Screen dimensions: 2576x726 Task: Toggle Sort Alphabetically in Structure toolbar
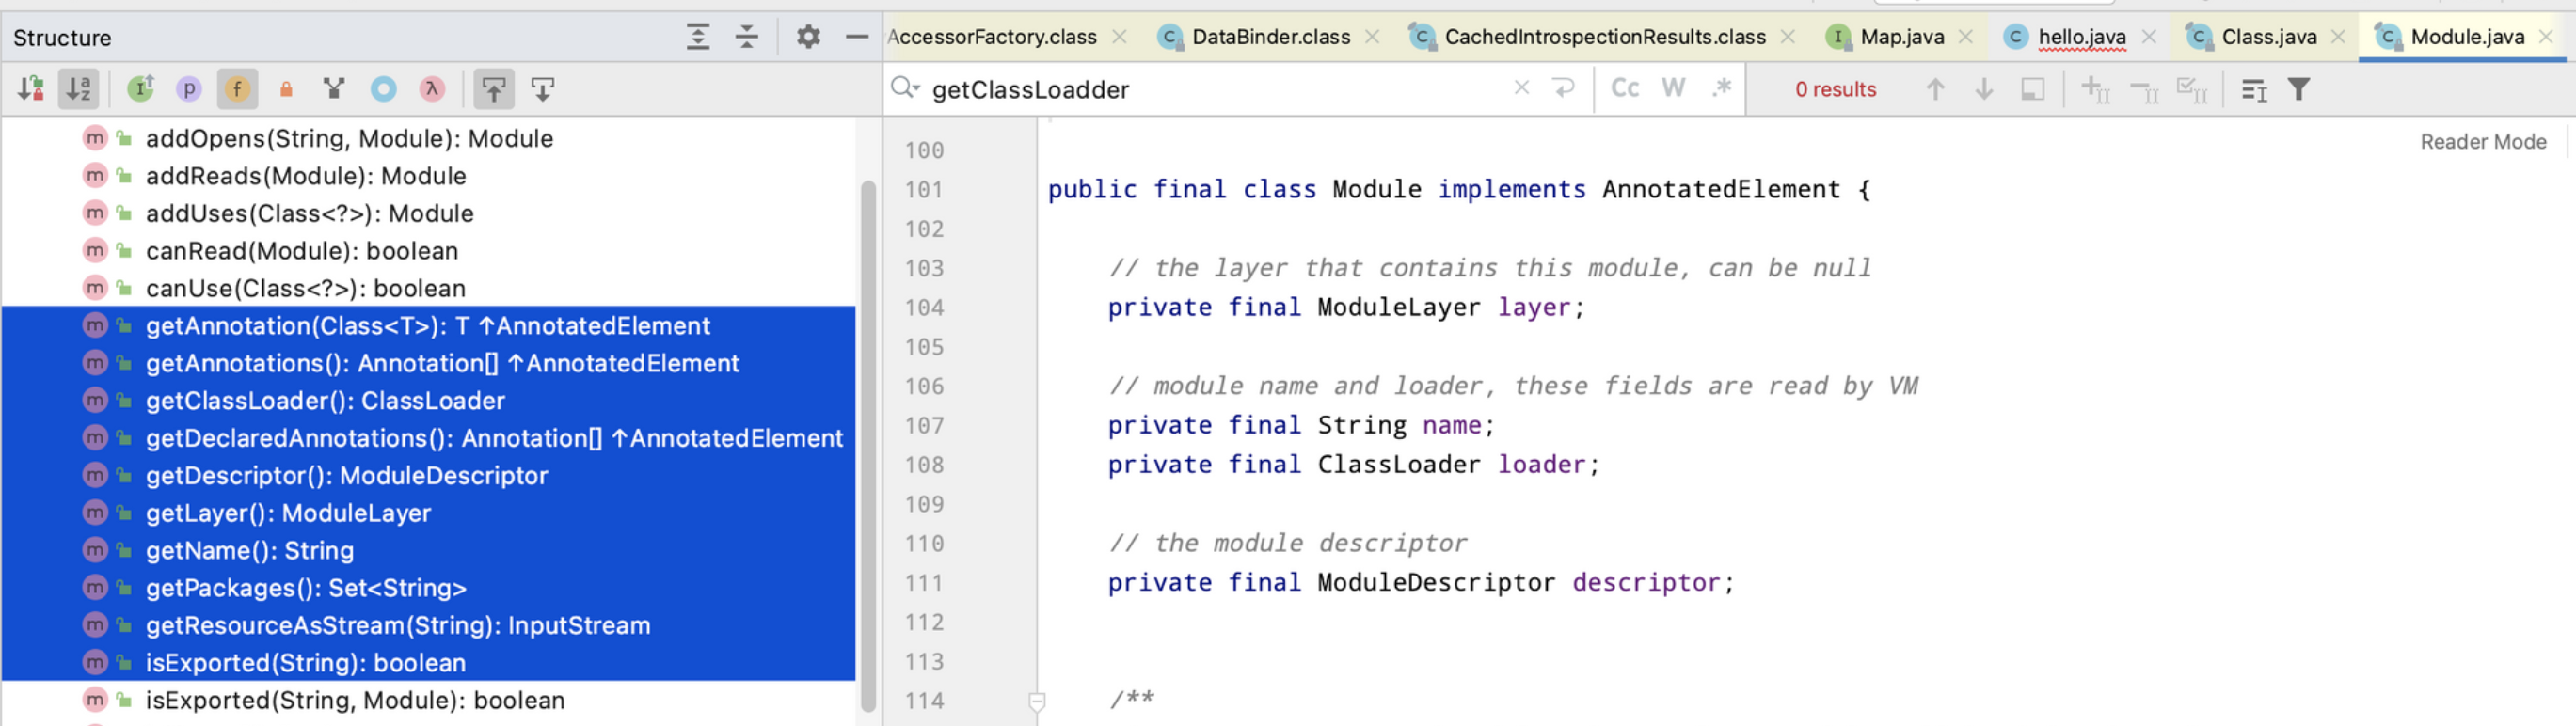(79, 89)
